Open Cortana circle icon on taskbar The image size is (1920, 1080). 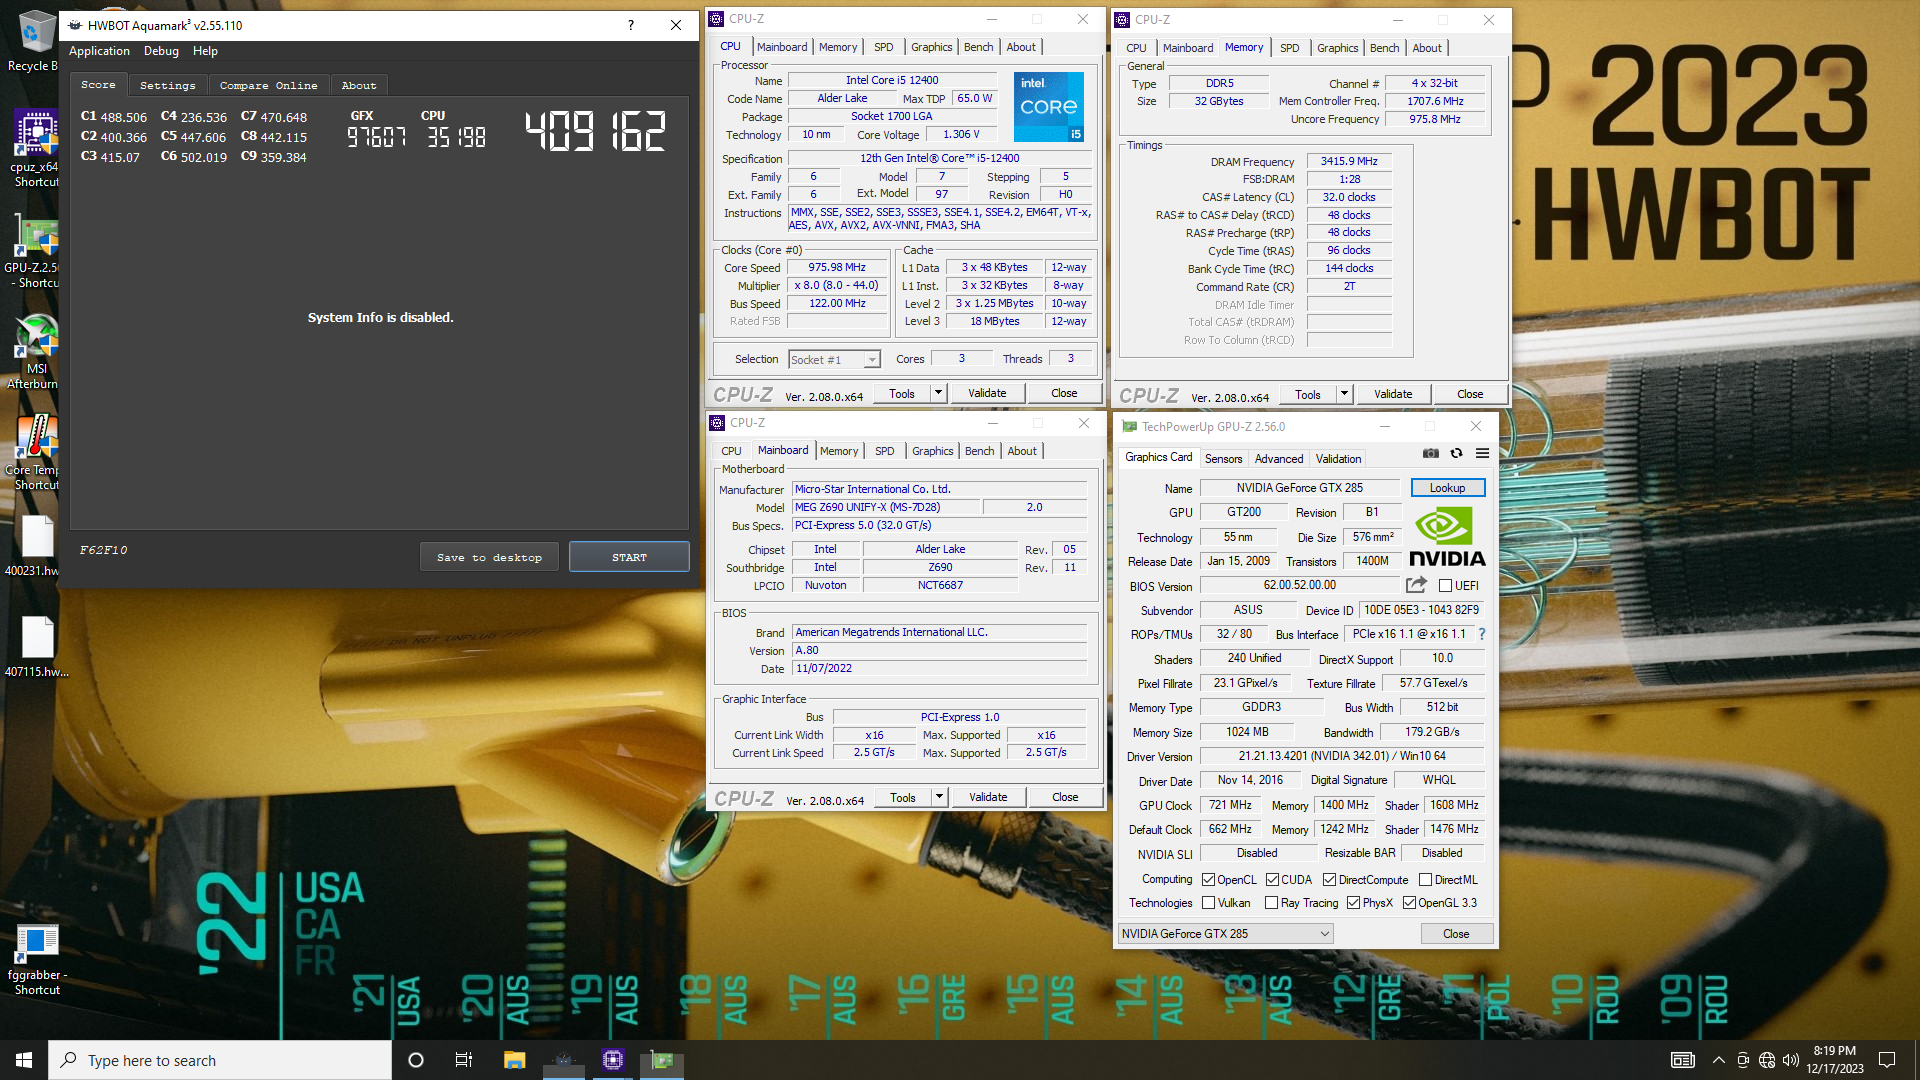[416, 1060]
